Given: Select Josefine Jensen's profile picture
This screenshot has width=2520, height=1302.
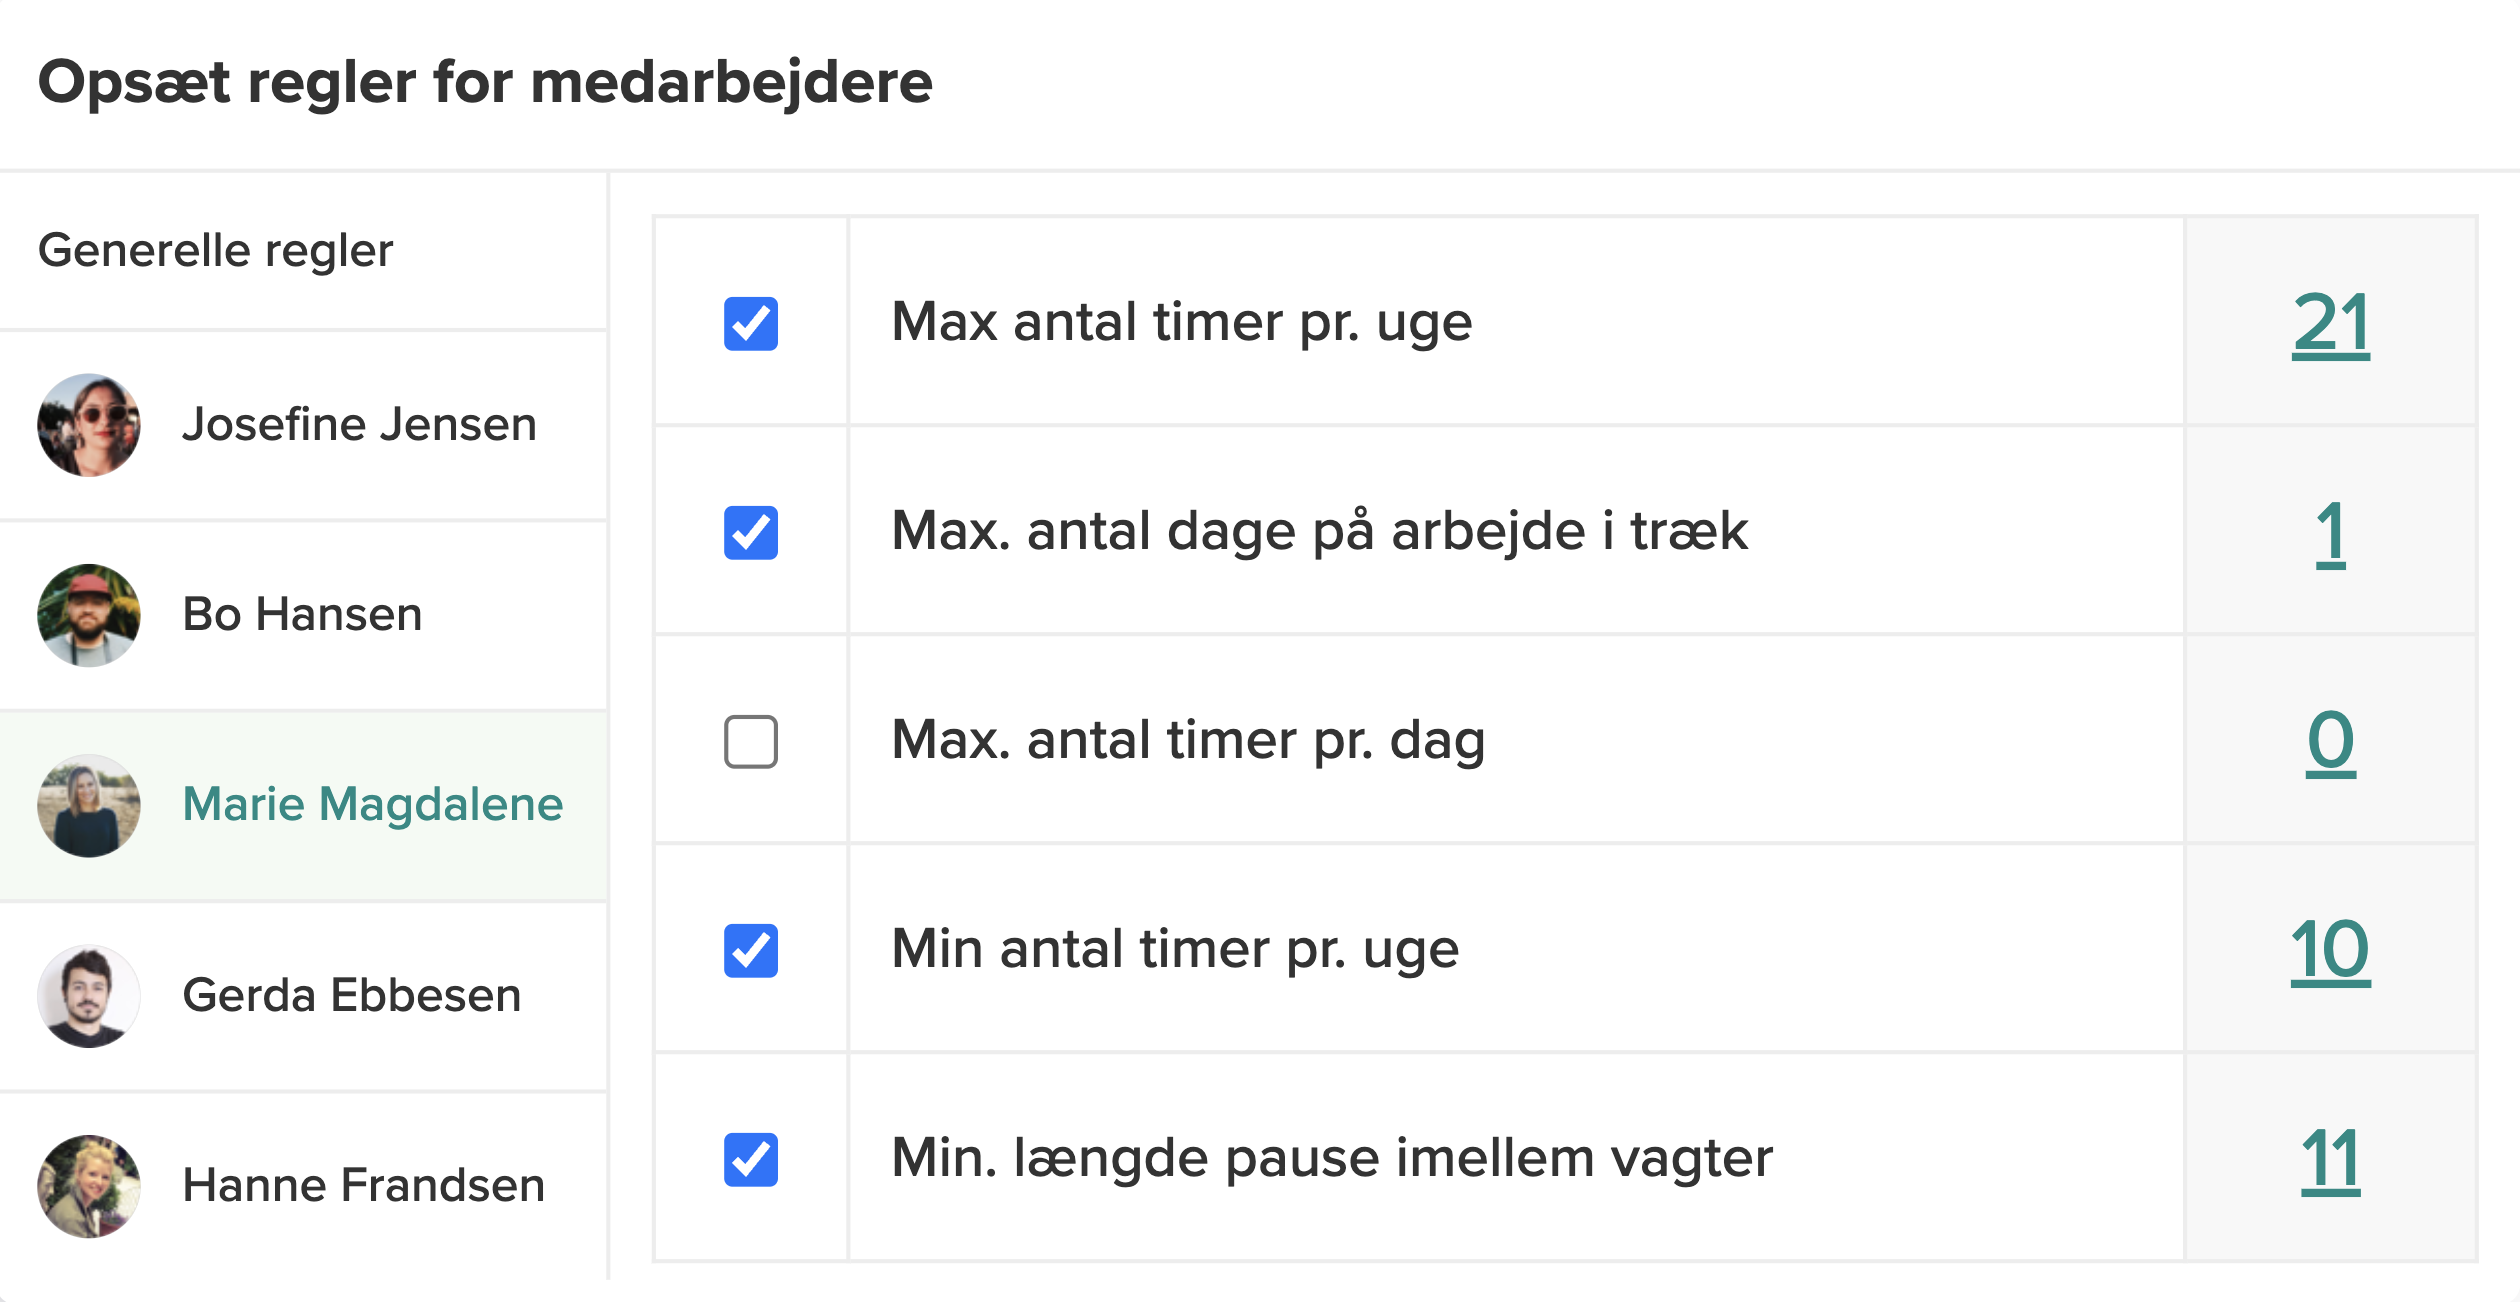Looking at the screenshot, I should 88,424.
